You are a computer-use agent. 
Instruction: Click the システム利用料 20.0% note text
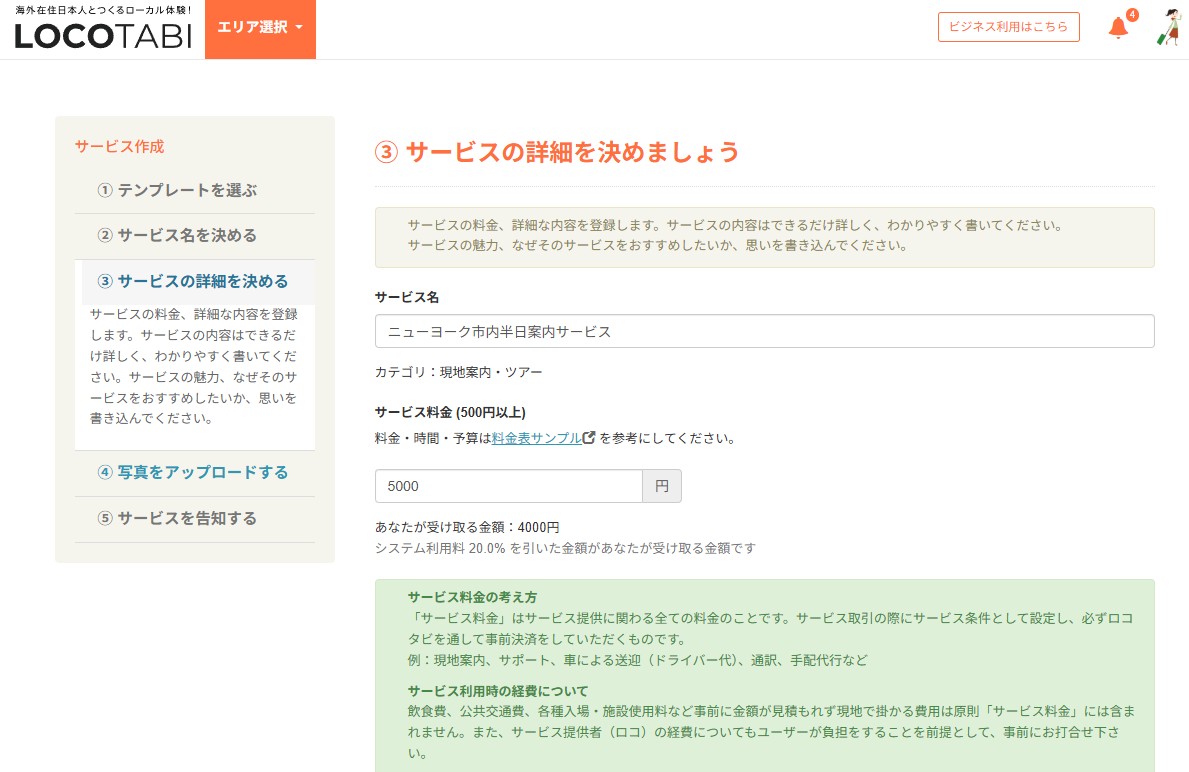(x=565, y=548)
